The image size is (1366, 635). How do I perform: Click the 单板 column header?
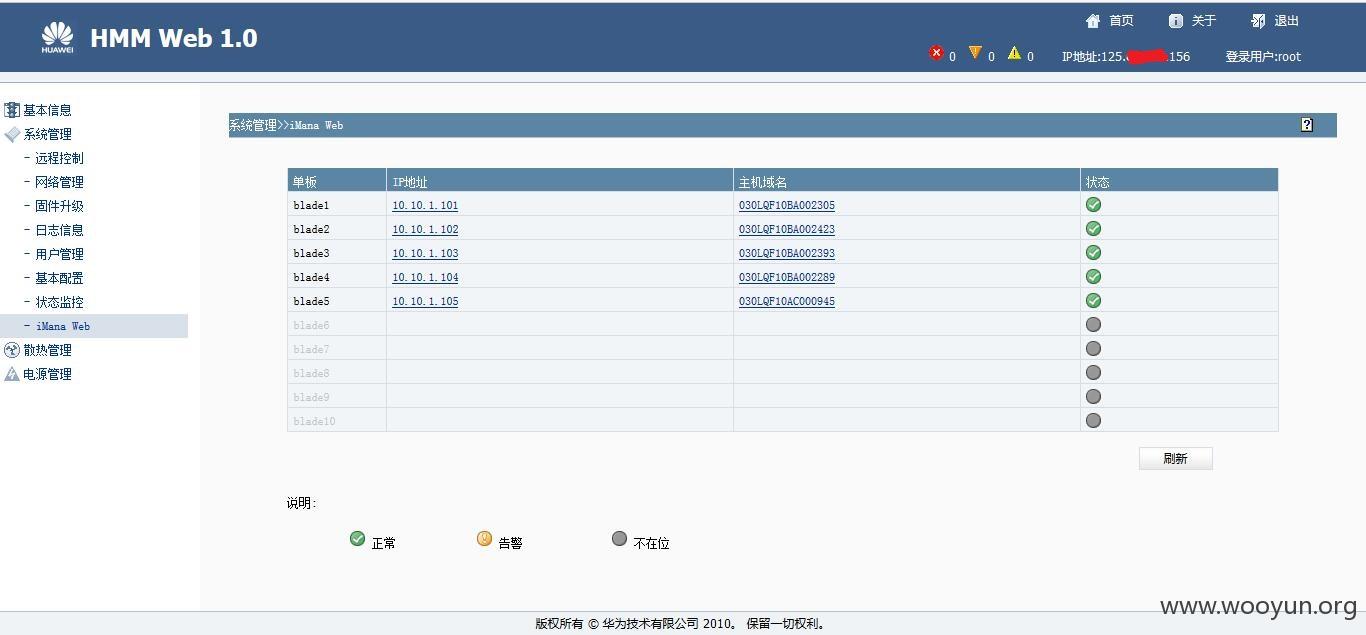[304, 182]
